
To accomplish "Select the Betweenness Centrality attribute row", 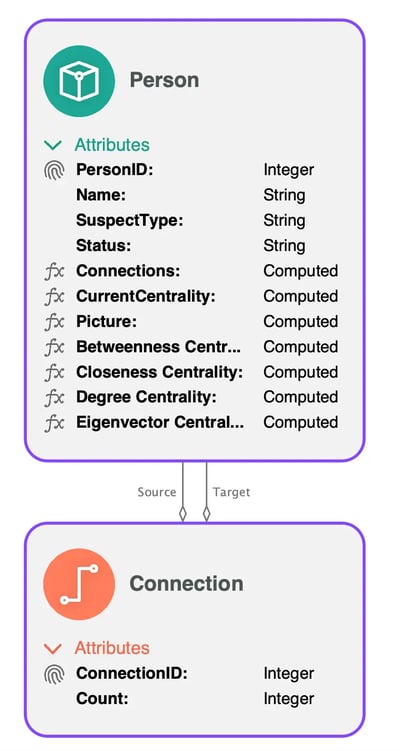I will tap(192, 347).
